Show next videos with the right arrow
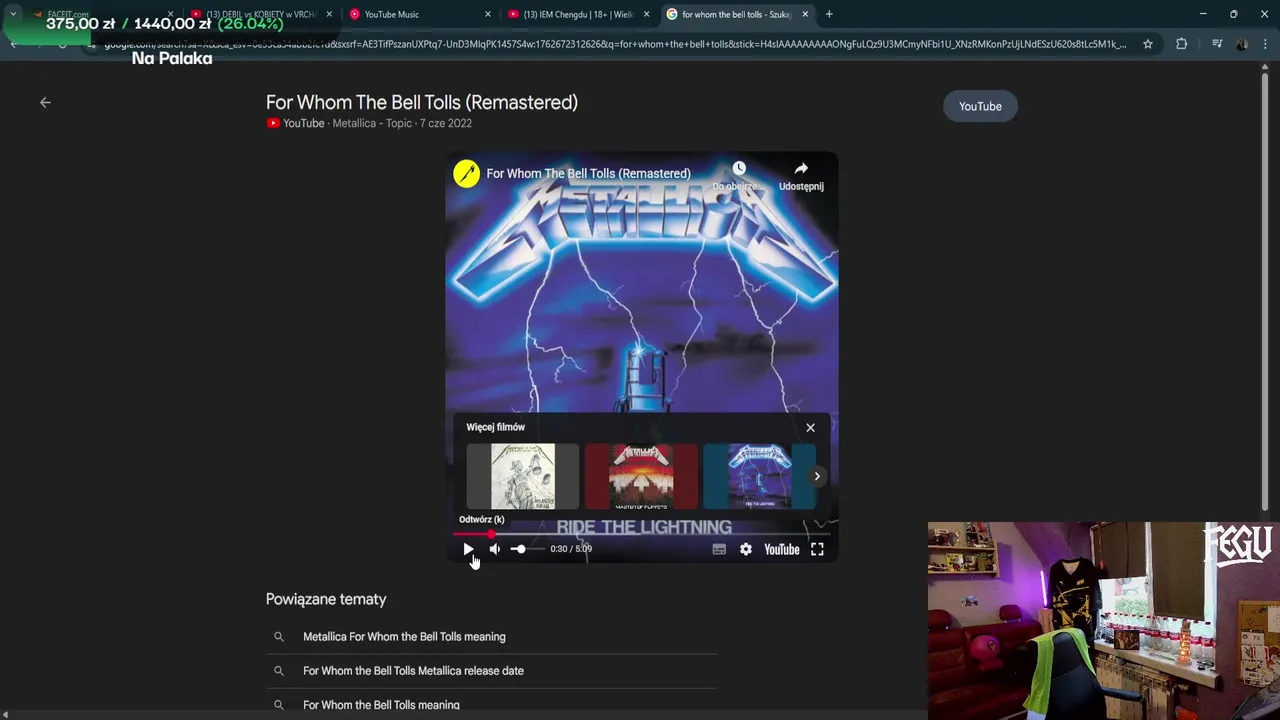The height and width of the screenshot is (720, 1280). pos(817,476)
